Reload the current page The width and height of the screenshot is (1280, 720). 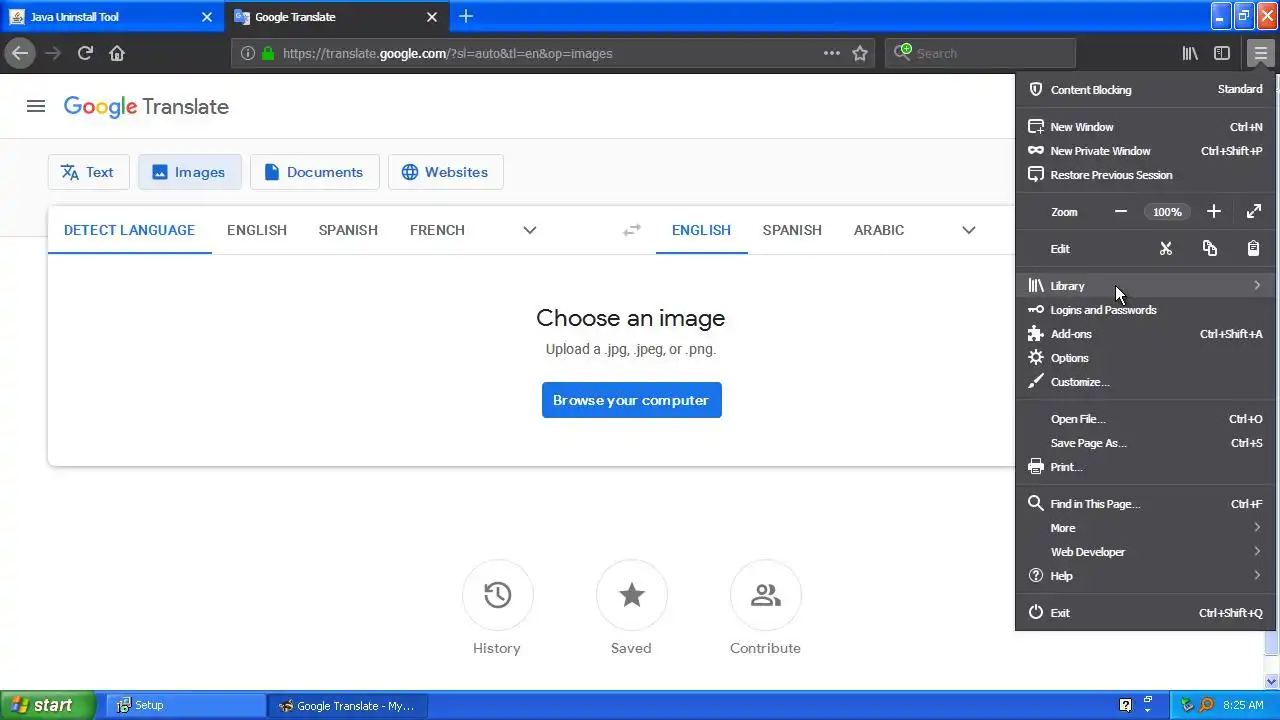point(85,53)
